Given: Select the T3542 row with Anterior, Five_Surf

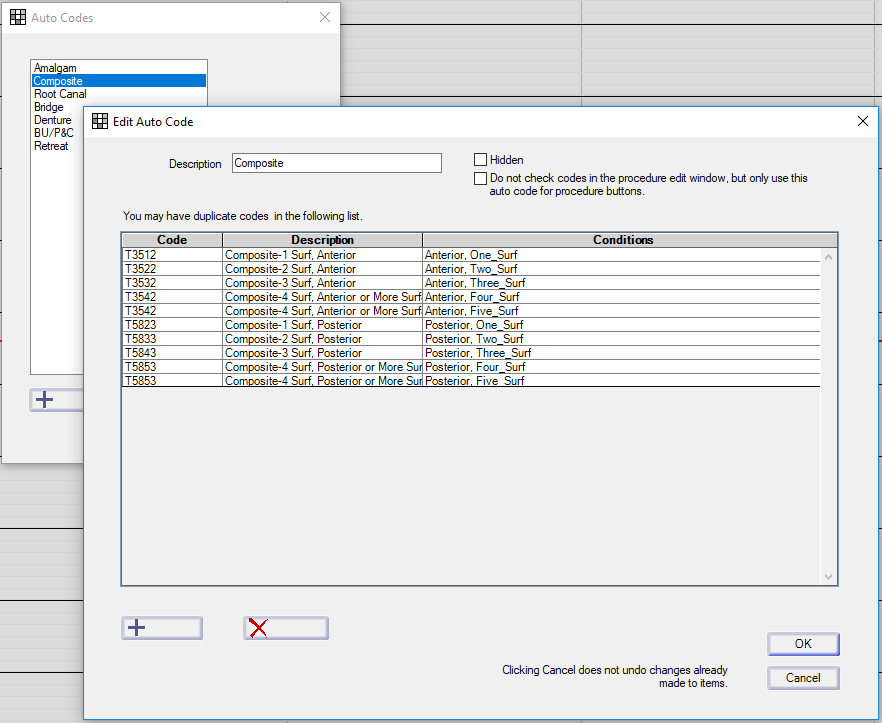Looking at the screenshot, I should click(x=471, y=311).
